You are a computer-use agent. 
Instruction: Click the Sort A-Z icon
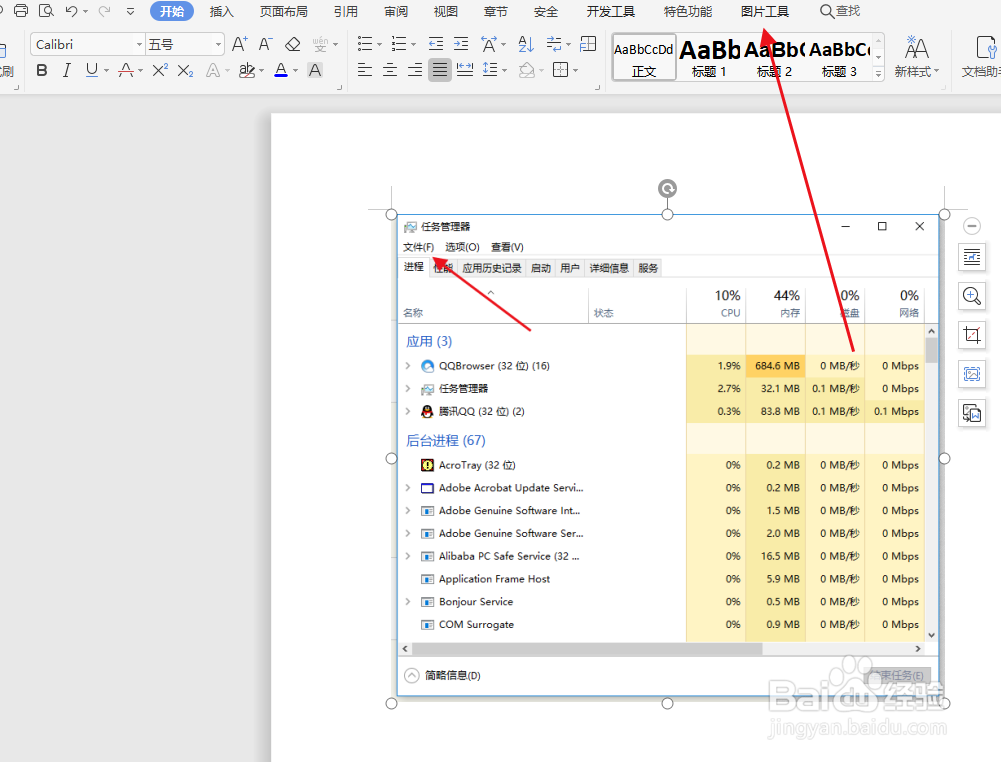[526, 44]
